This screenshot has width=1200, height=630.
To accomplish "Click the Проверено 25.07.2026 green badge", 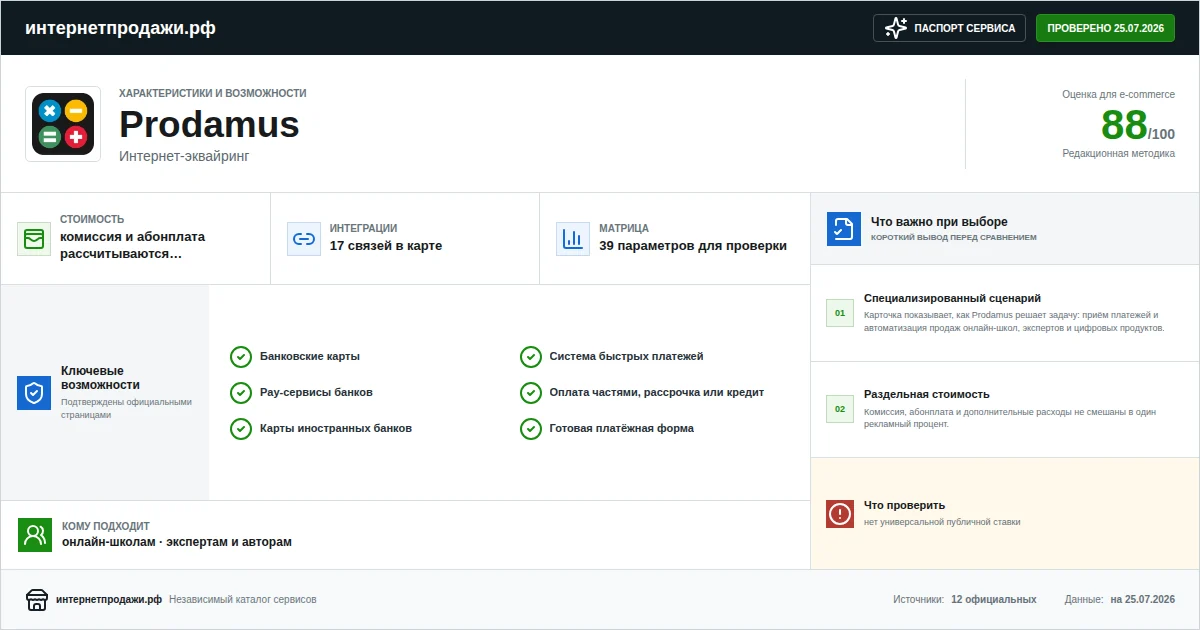I will pos(1105,28).
